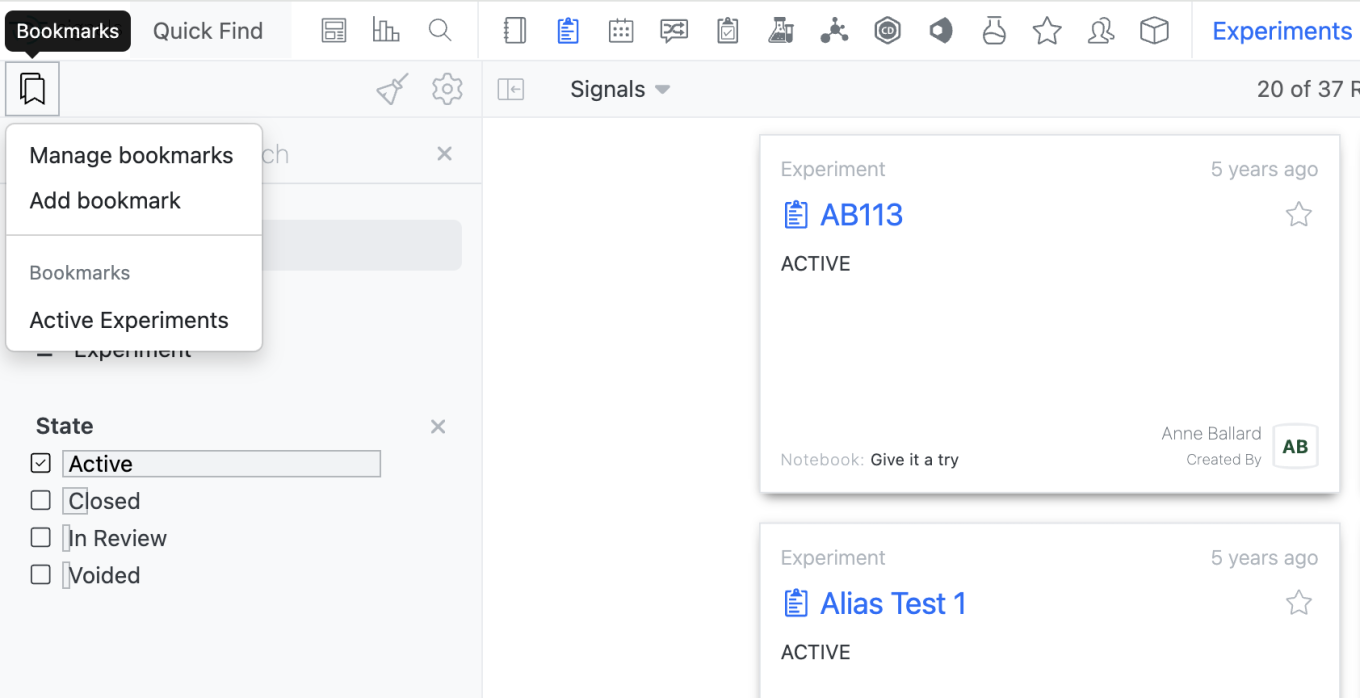Open the Alias Test 1 experiment link
This screenshot has height=698, width=1360.
[893, 603]
